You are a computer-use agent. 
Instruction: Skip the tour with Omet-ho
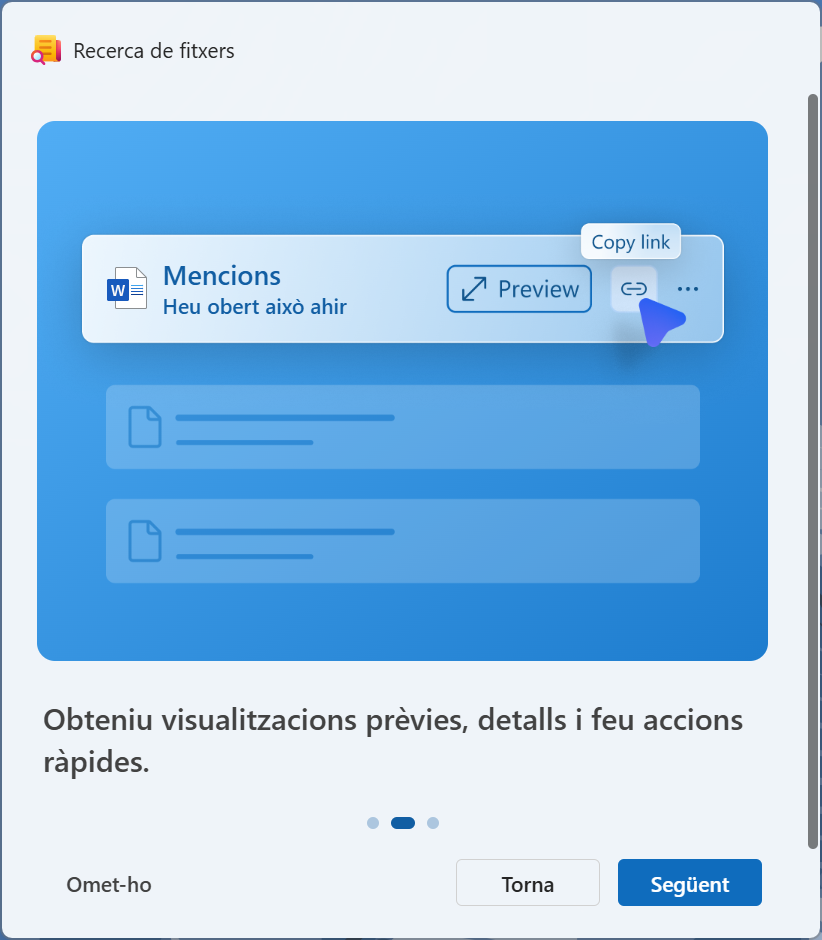[109, 884]
